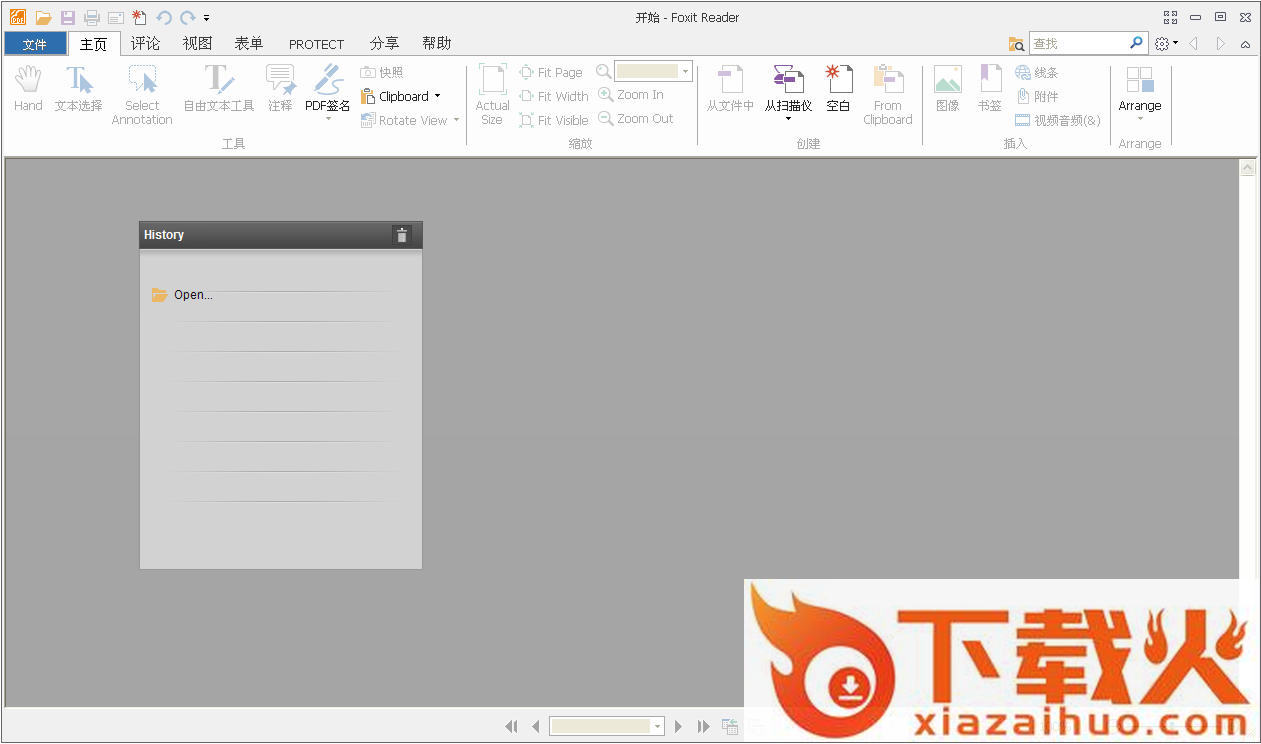Create PDF 从扫描仪 from scanner
1261x744 pixels.
coord(788,93)
